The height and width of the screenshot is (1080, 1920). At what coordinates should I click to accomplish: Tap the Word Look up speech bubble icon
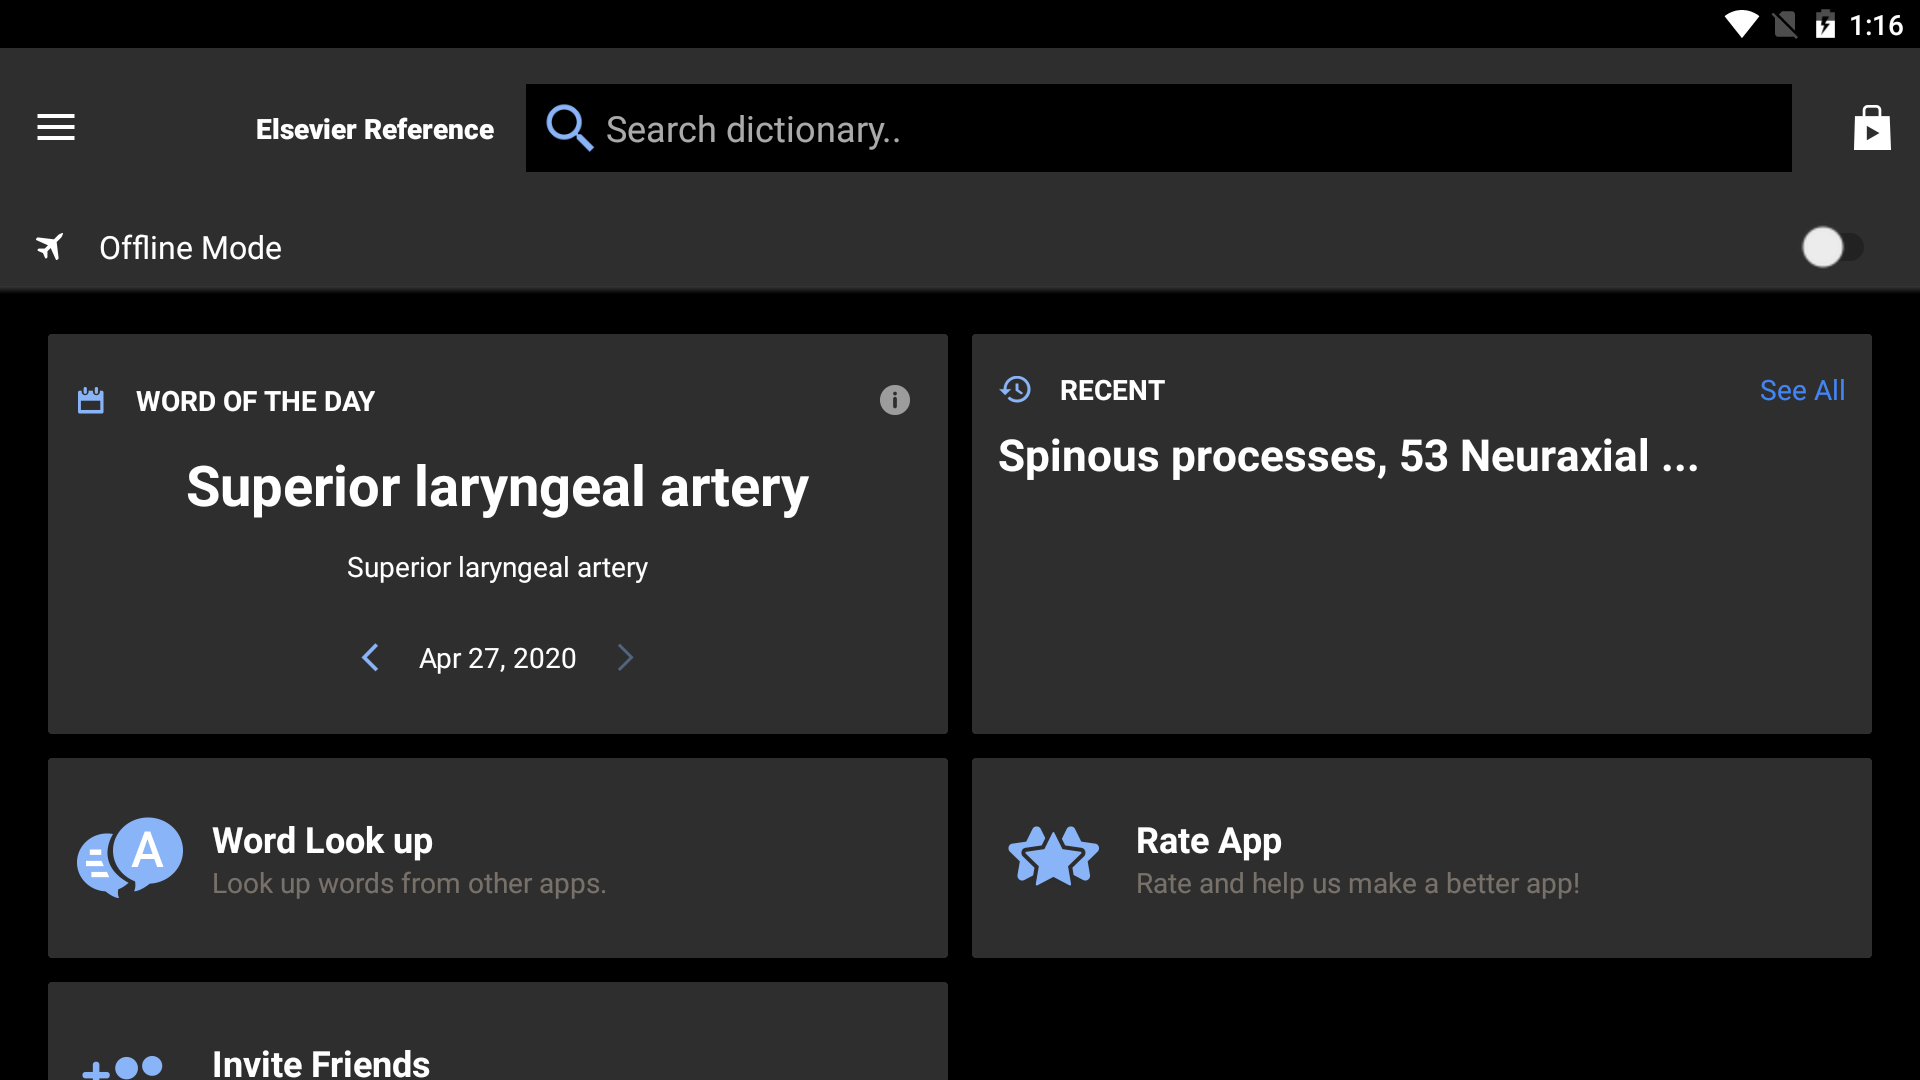pos(130,857)
